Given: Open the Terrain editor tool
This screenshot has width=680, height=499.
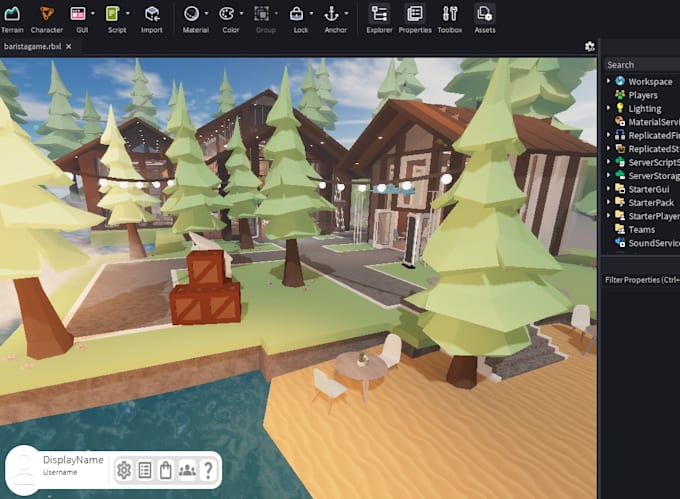Looking at the screenshot, I should pos(12,20).
